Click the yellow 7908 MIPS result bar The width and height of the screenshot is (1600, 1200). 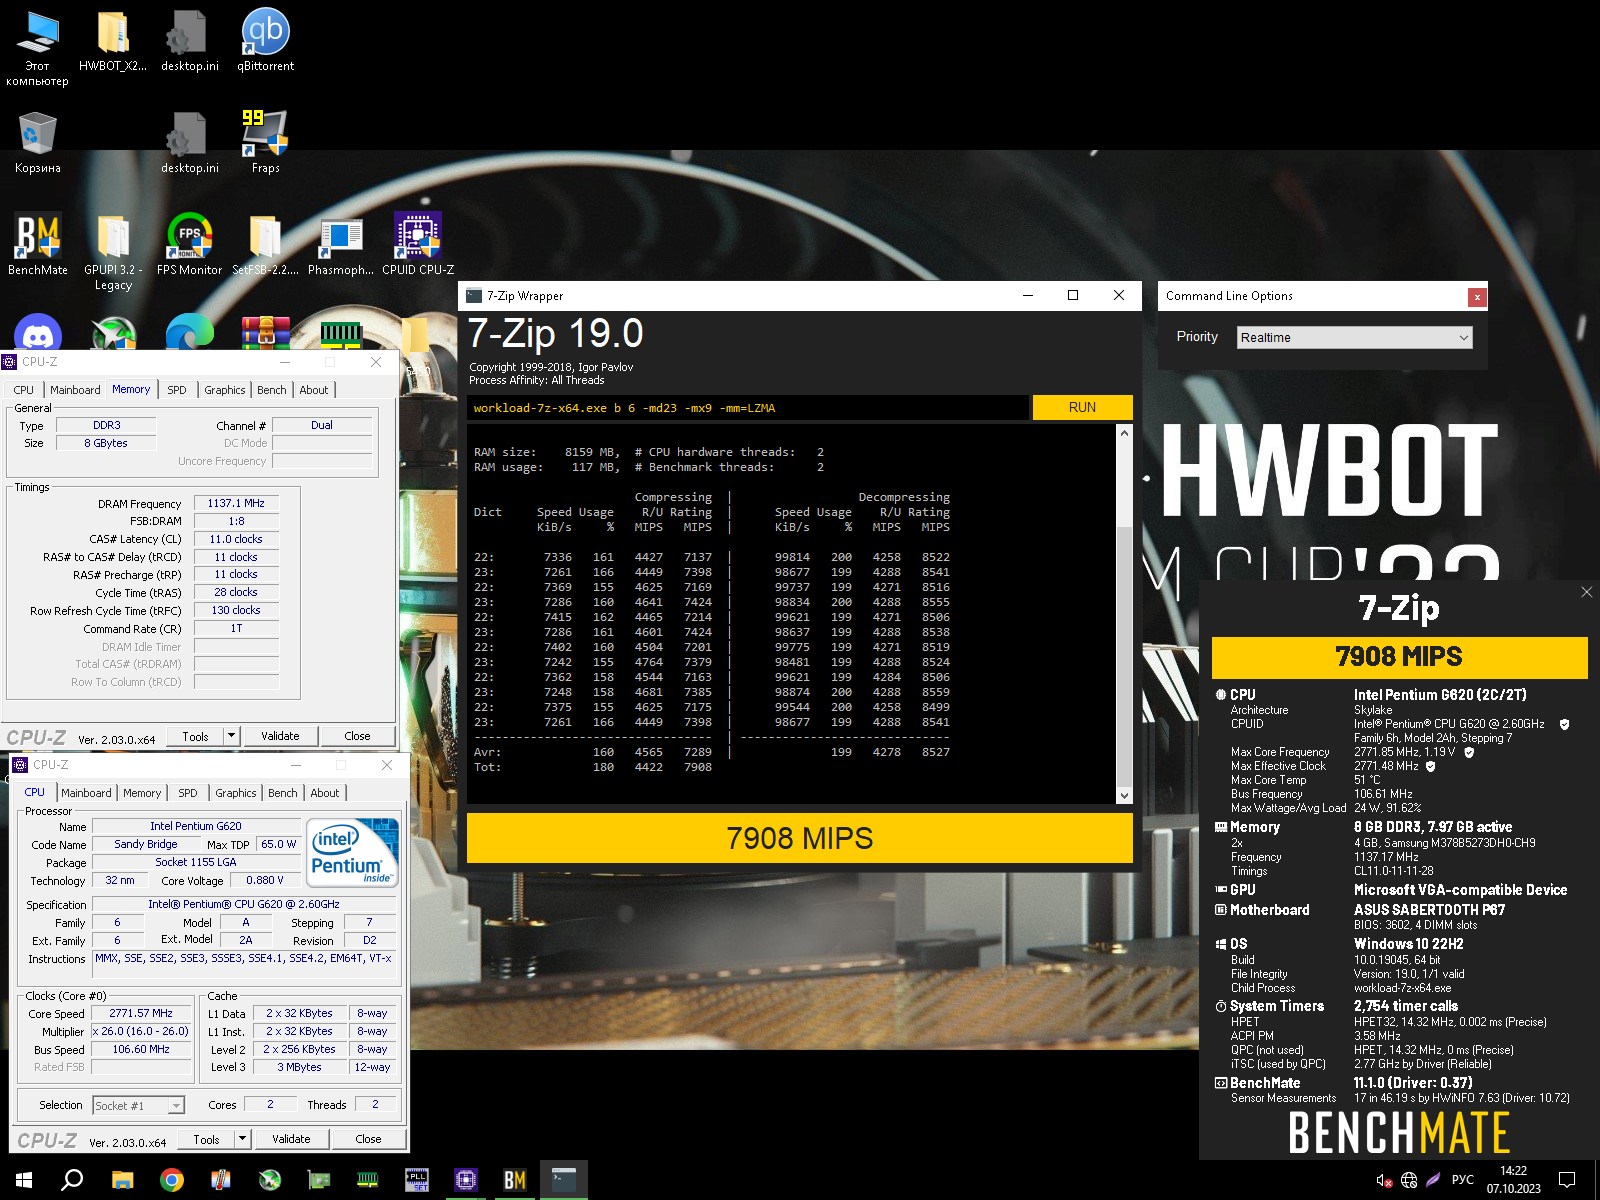coord(799,838)
